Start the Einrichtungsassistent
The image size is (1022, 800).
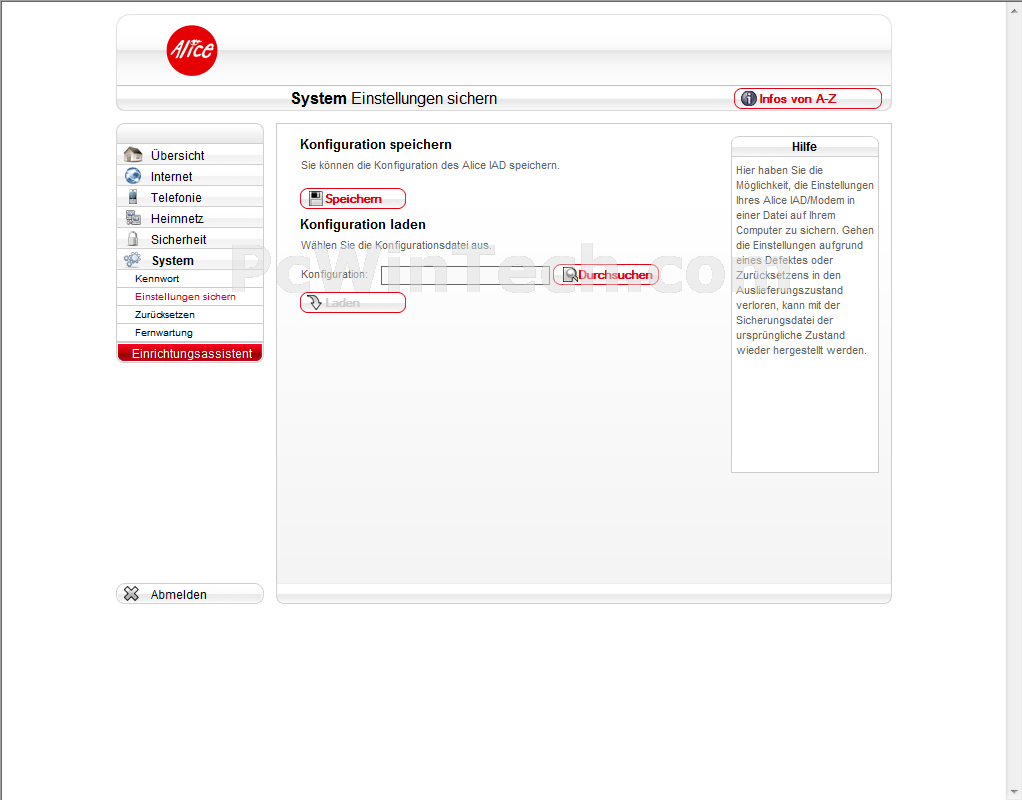[x=191, y=354]
